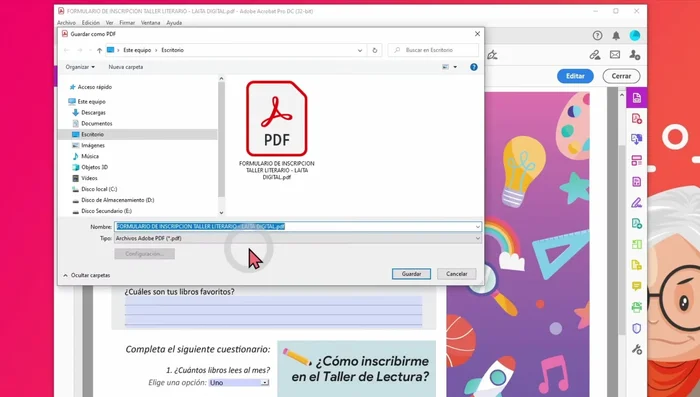The width and height of the screenshot is (700, 397).
Task: Open the Tipo file type dropdown
Action: tap(298, 238)
